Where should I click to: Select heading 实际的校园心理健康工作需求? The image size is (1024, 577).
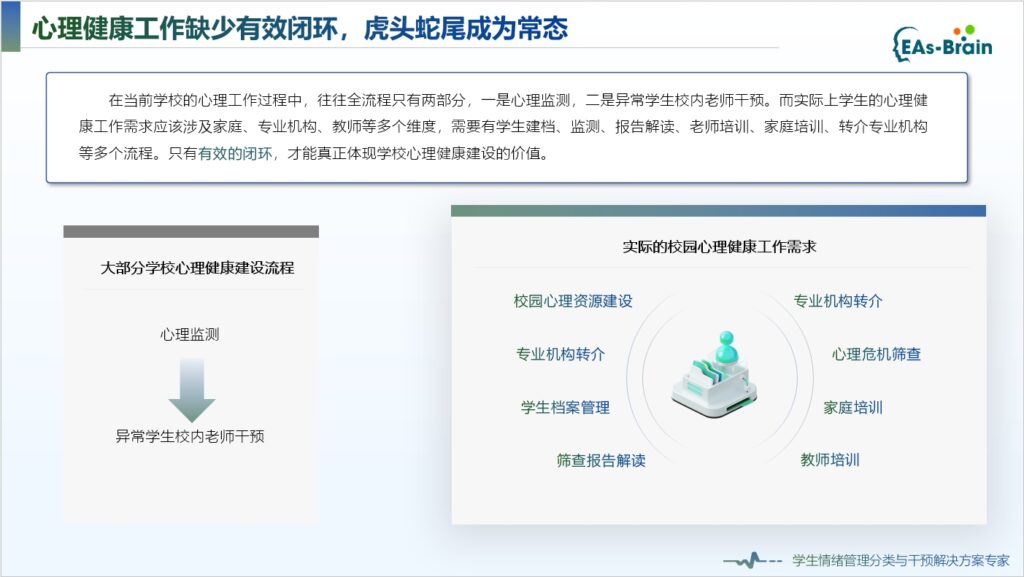coord(719,247)
